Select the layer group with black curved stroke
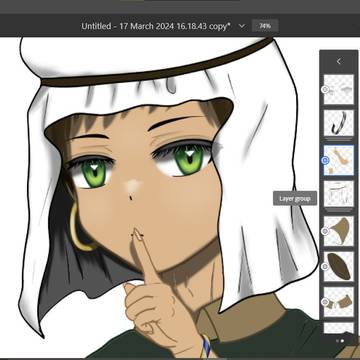Screen dimensions: 360x360 tap(339, 123)
